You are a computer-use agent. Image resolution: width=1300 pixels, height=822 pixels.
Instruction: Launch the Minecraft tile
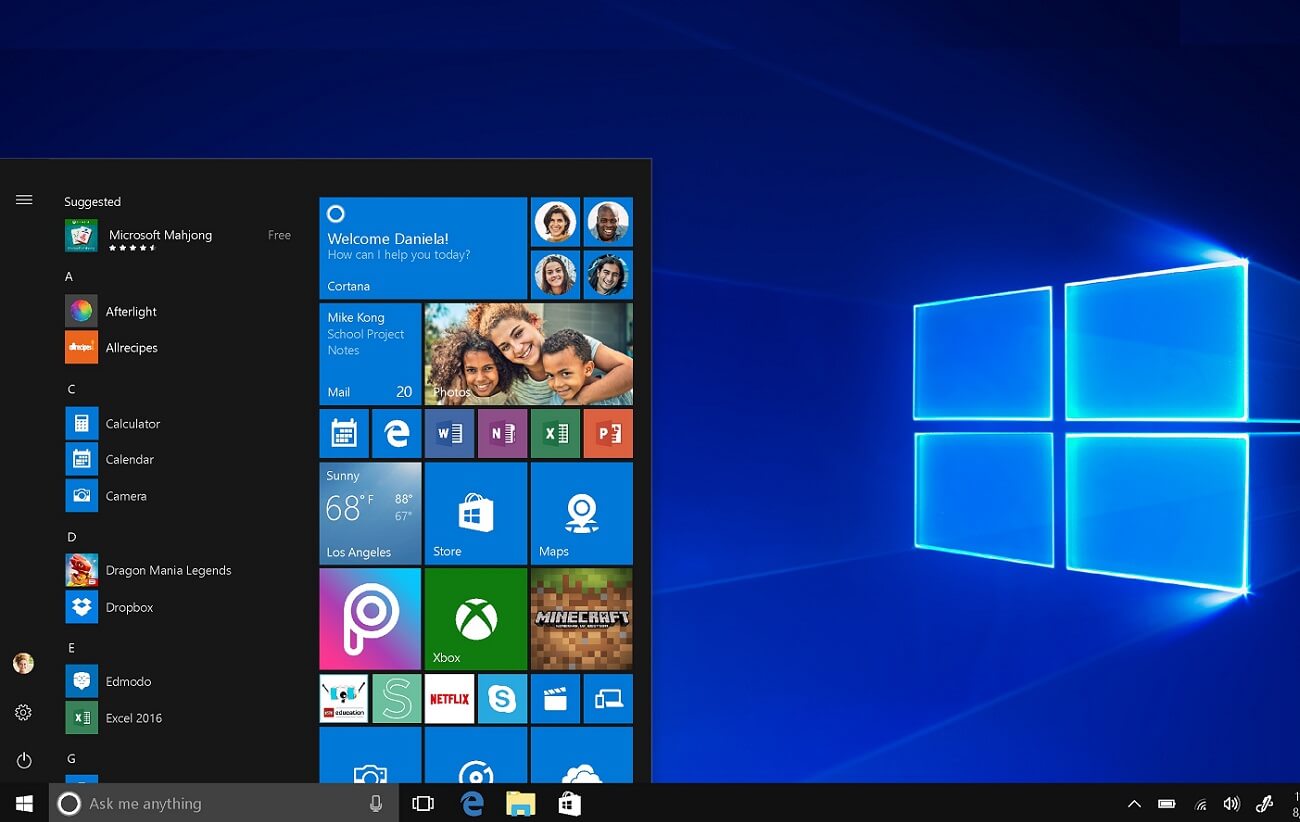[x=581, y=617]
